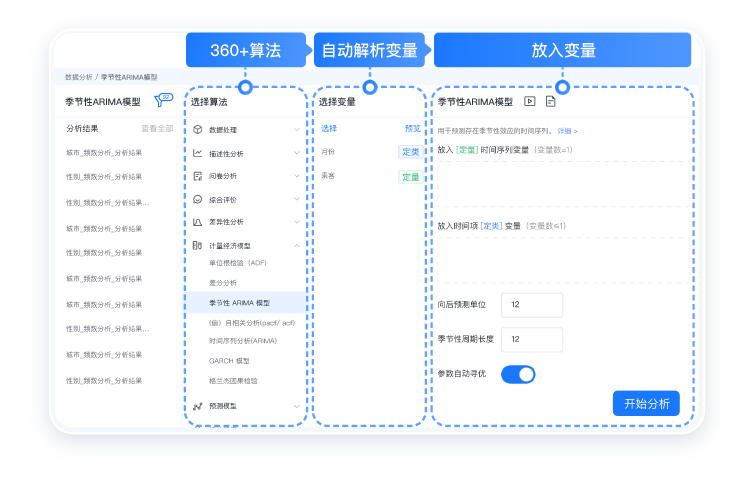The image size is (750, 486).
Task: Click the 时间项 [定类] 变量 drop area
Action: click(x=563, y=260)
